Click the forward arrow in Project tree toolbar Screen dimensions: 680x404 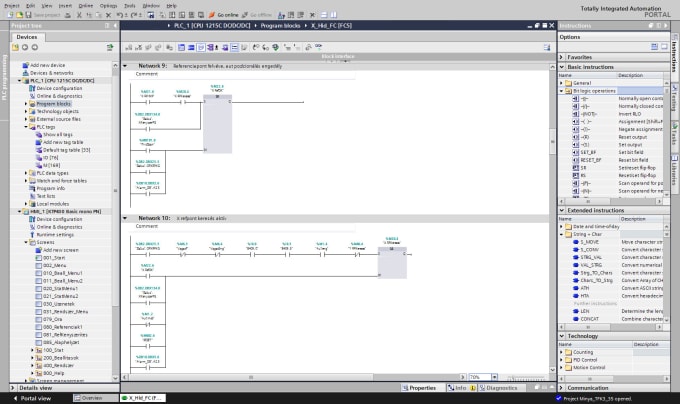[x=35, y=47]
